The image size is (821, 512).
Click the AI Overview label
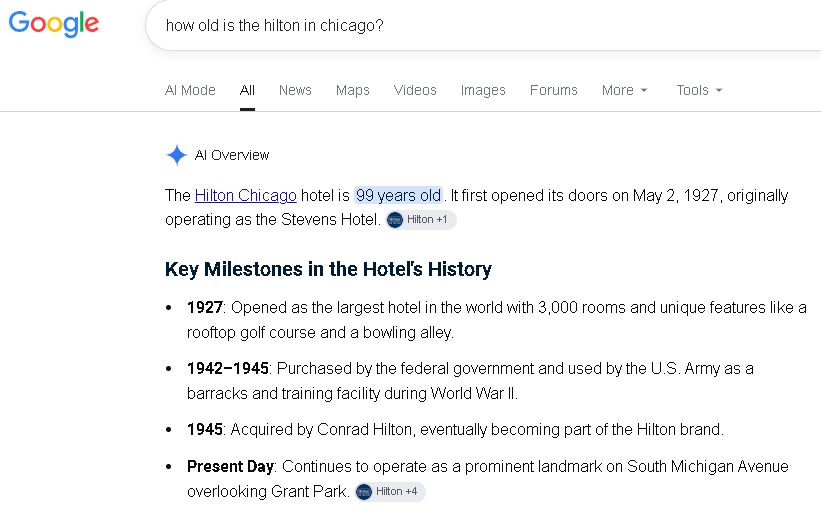232,155
